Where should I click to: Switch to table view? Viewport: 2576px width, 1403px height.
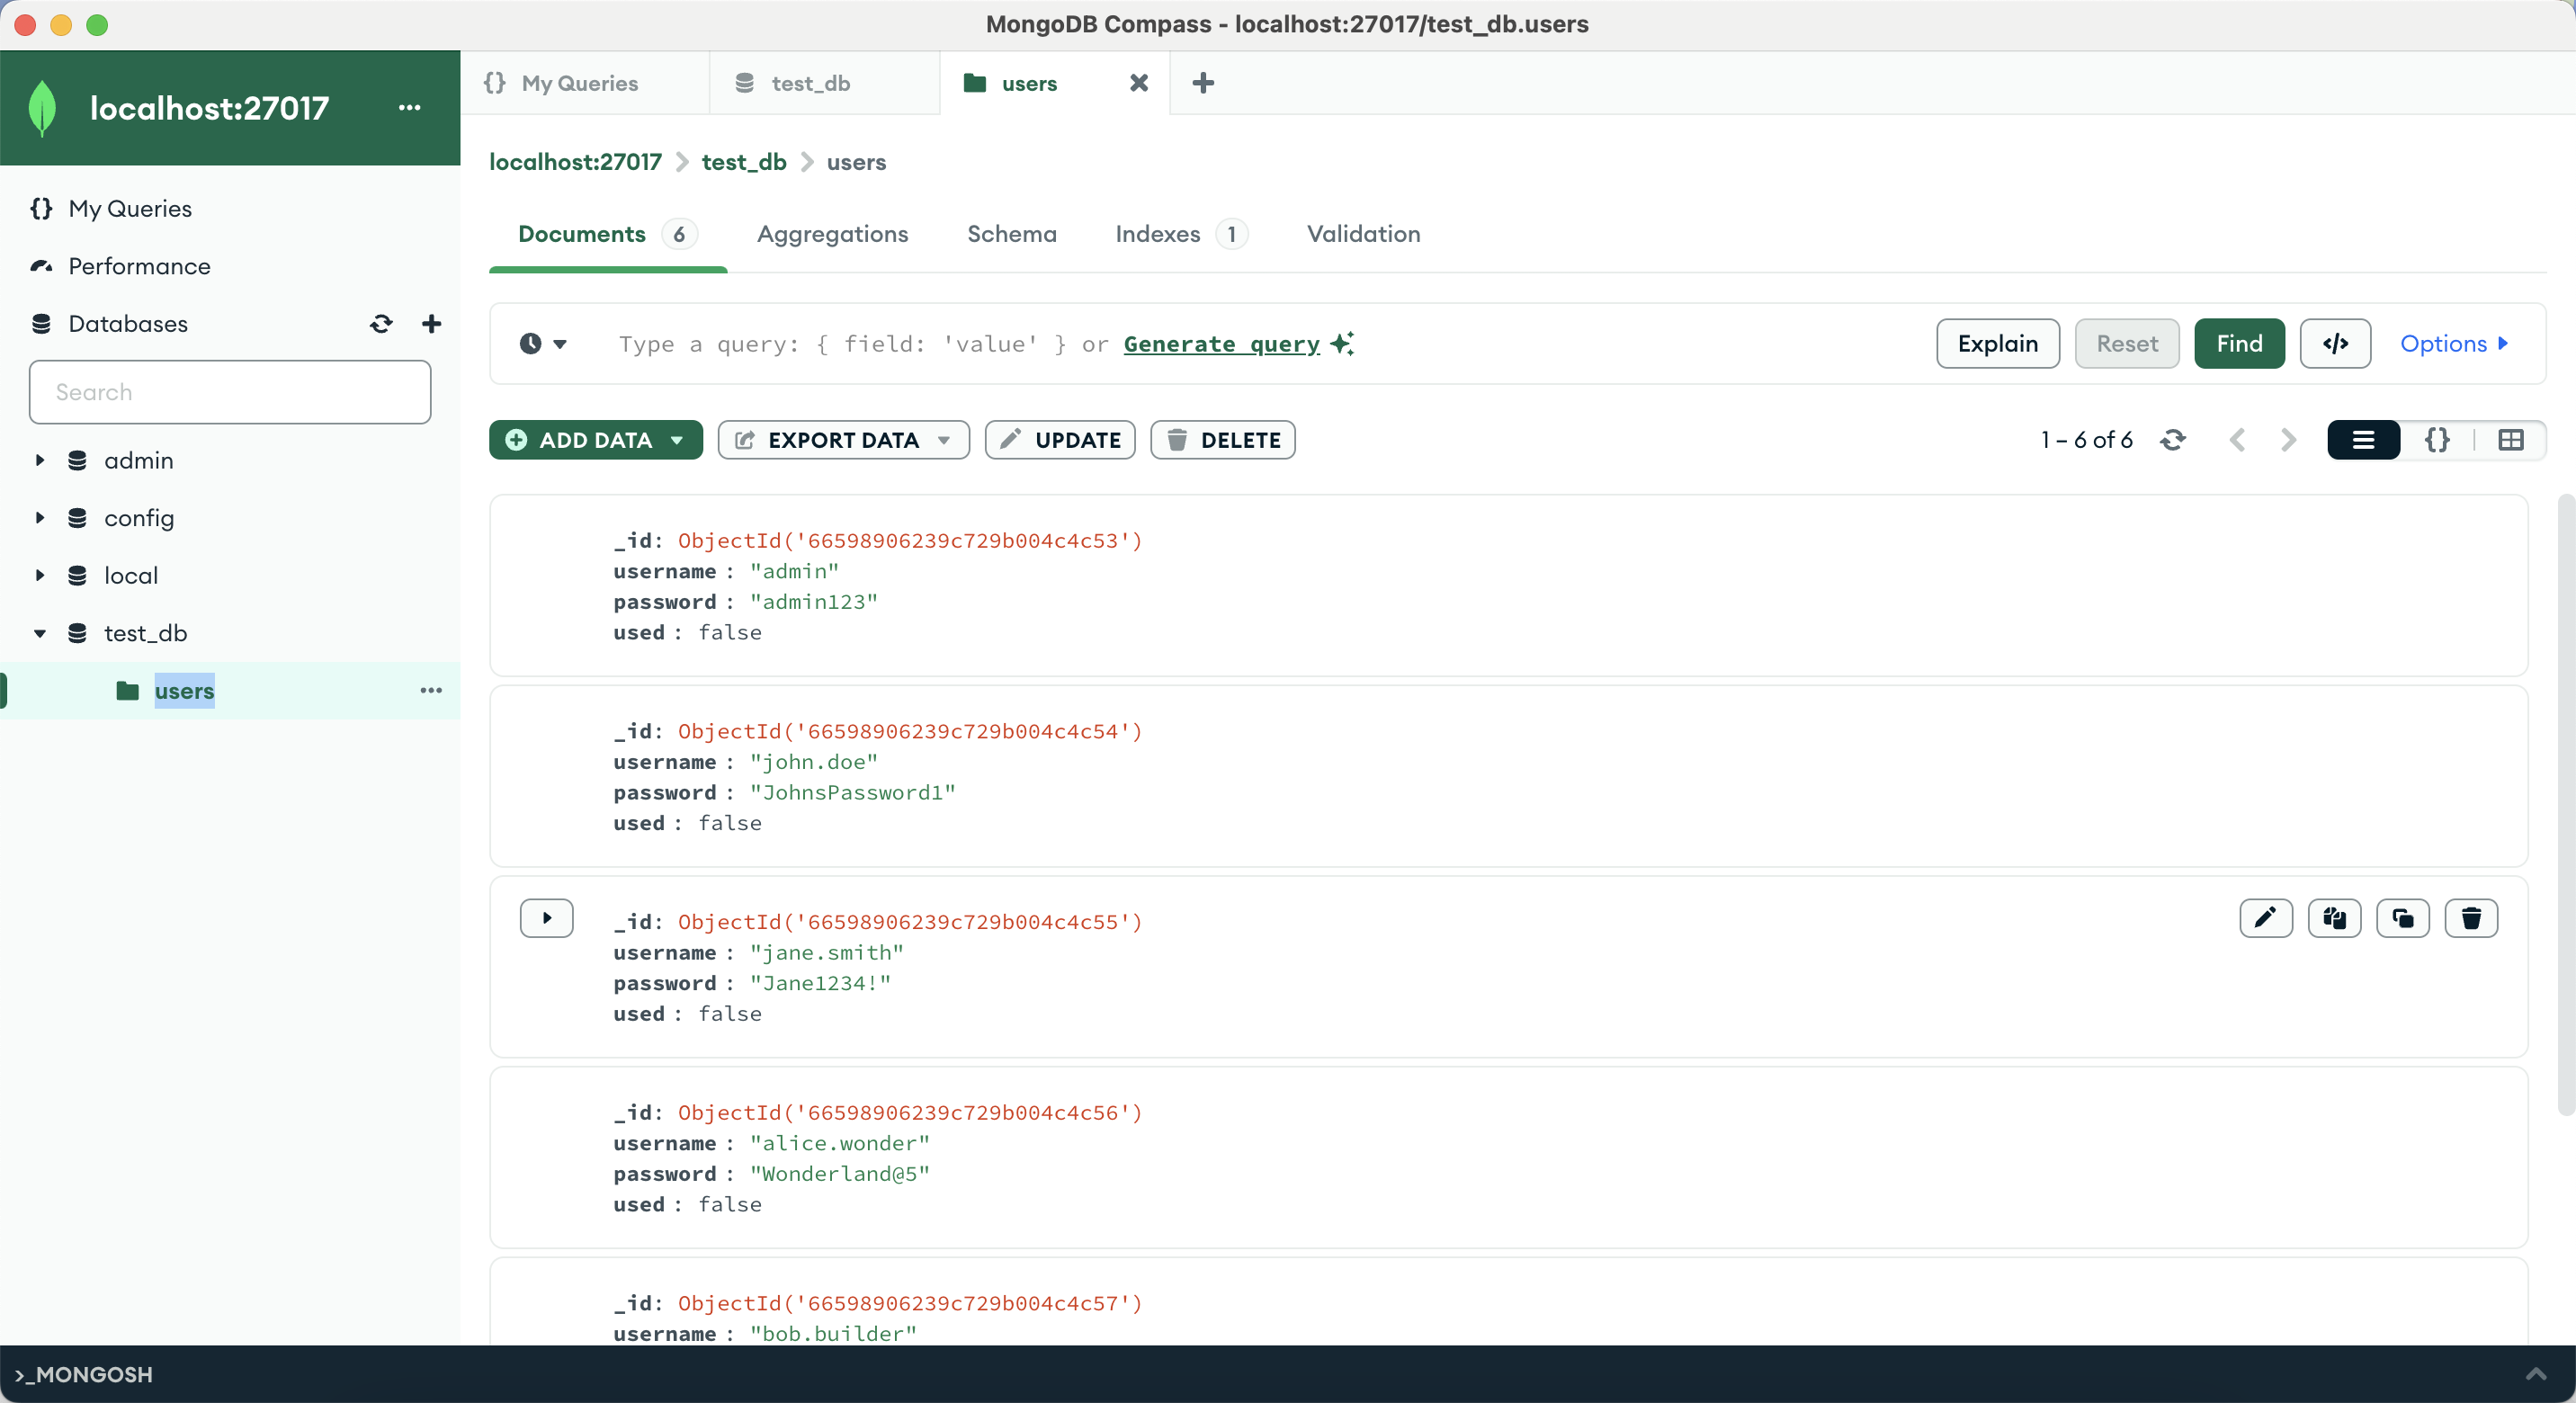pyautogui.click(x=2510, y=440)
